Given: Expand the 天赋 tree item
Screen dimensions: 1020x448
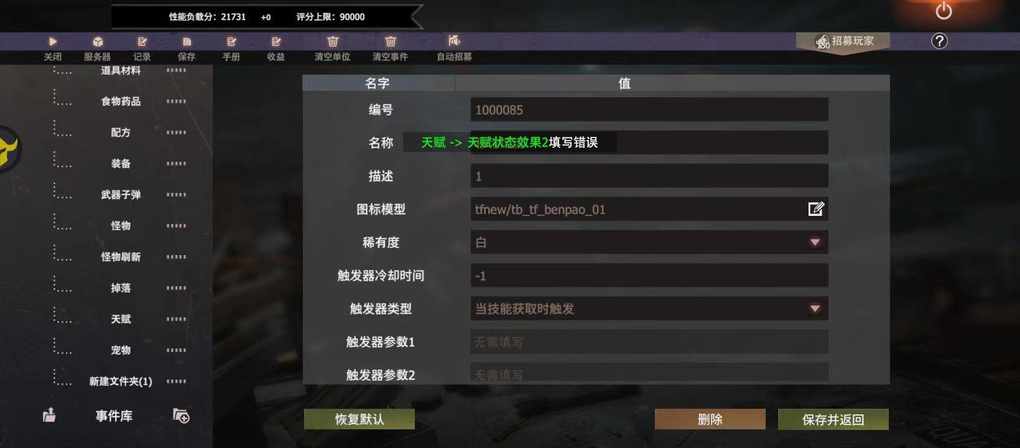Looking at the screenshot, I should pos(121,319).
